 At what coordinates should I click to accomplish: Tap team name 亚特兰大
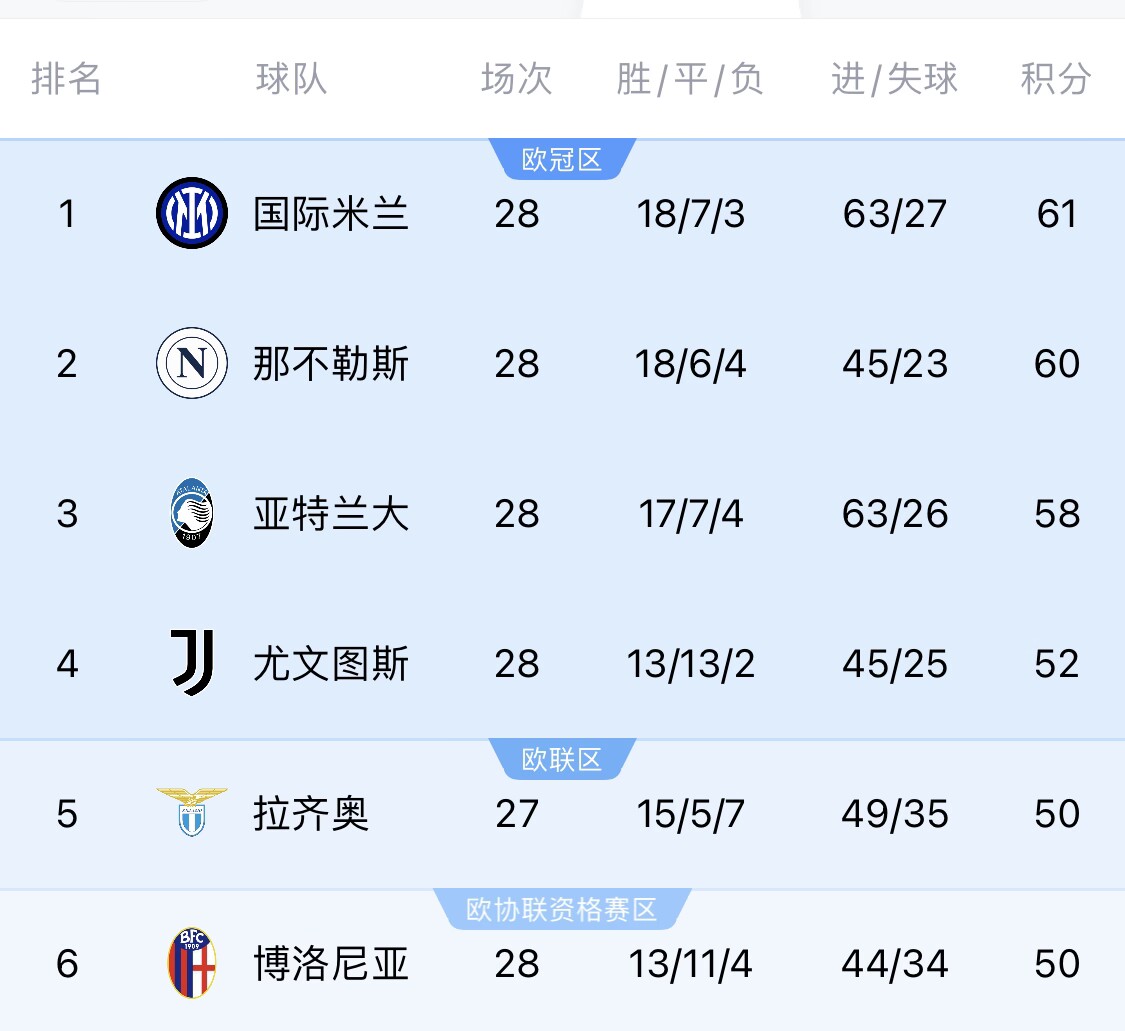(x=331, y=514)
